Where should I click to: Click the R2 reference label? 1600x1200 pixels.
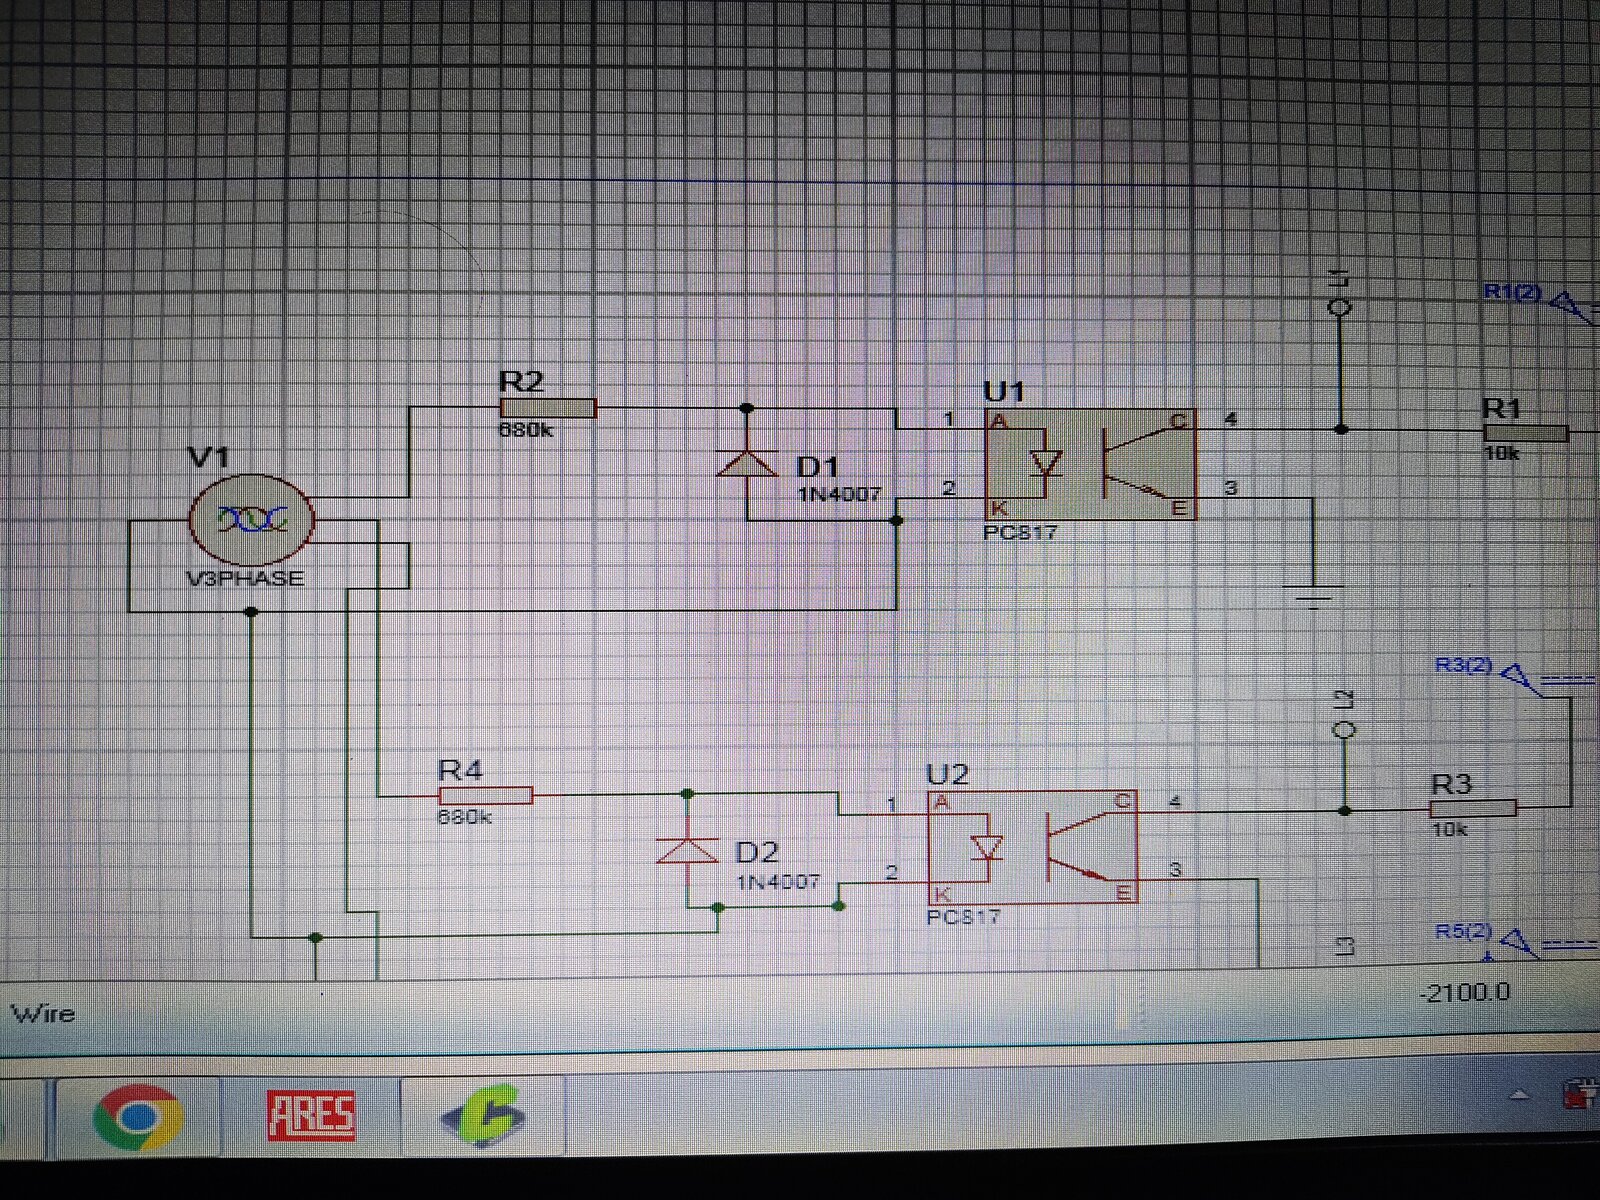click(521, 381)
